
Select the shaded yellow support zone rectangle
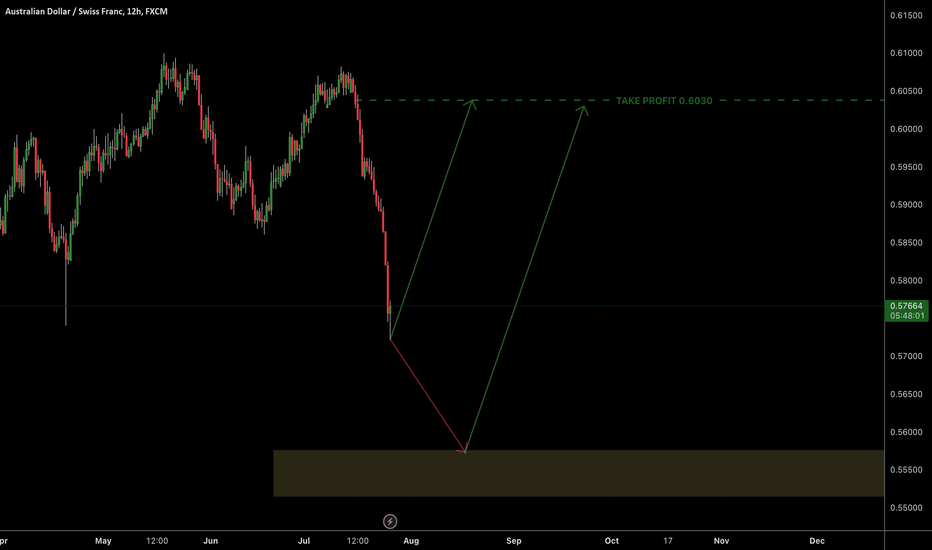pyautogui.click(x=578, y=473)
